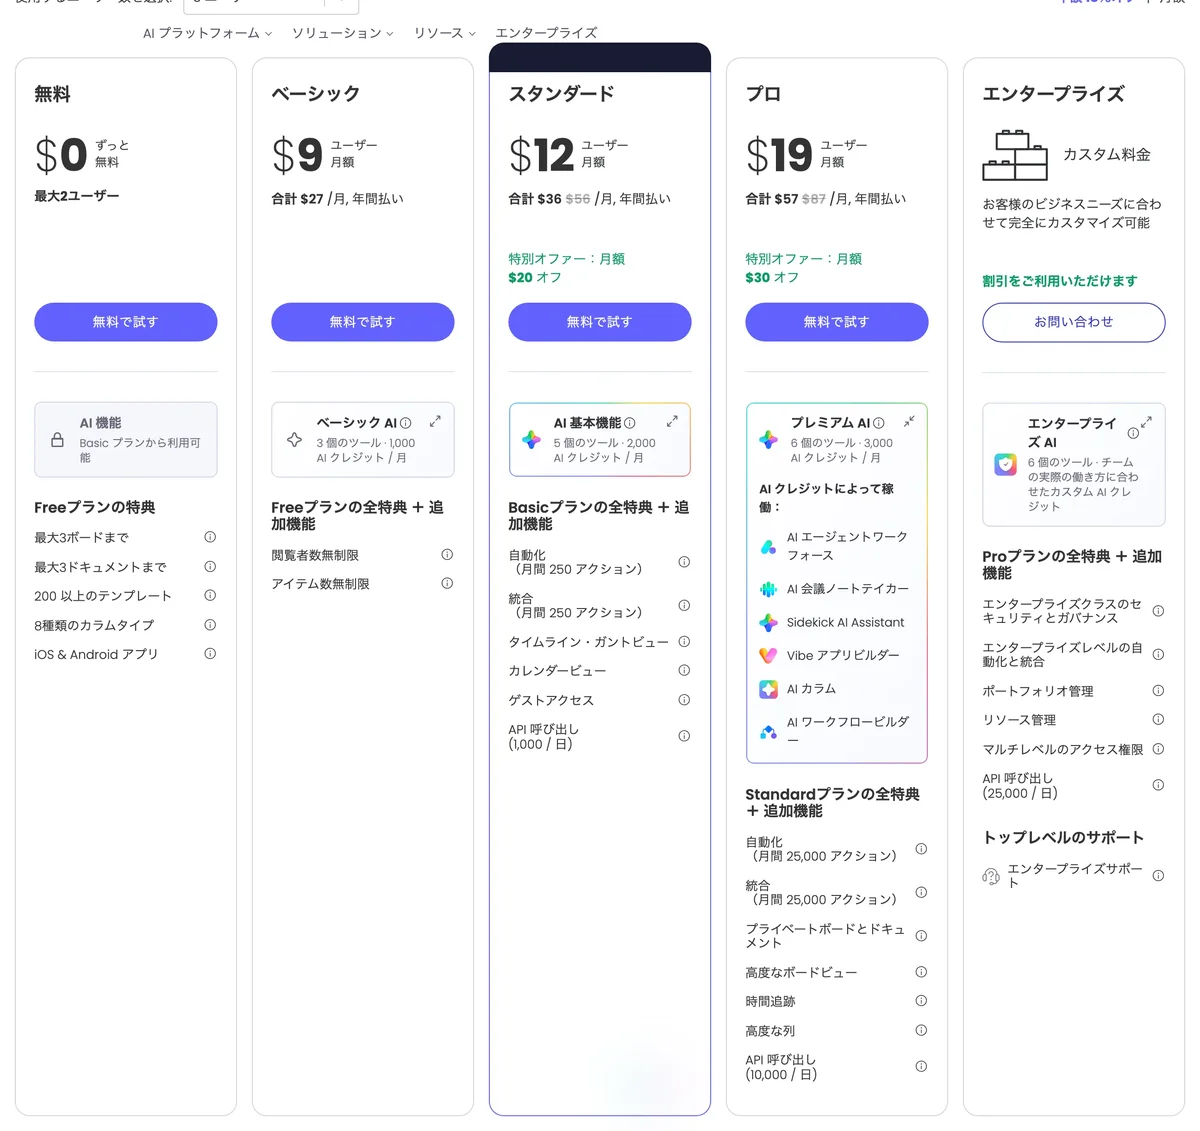The image size is (1200, 1131).
Task: Click 無料で試す in the ベーシック plan
Action: (x=363, y=322)
